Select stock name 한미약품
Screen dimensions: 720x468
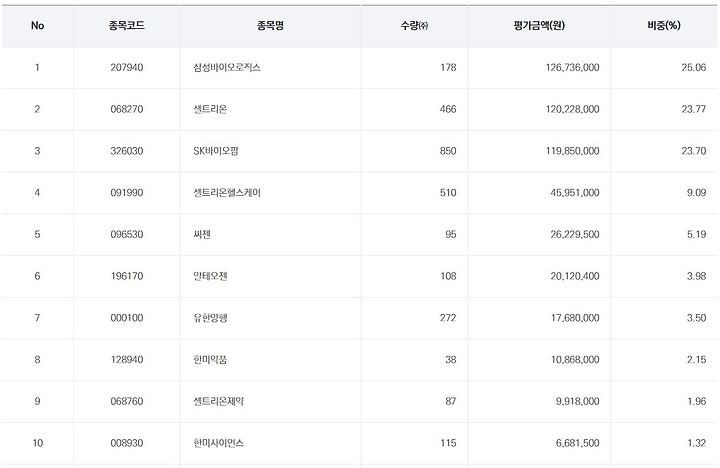[210, 360]
